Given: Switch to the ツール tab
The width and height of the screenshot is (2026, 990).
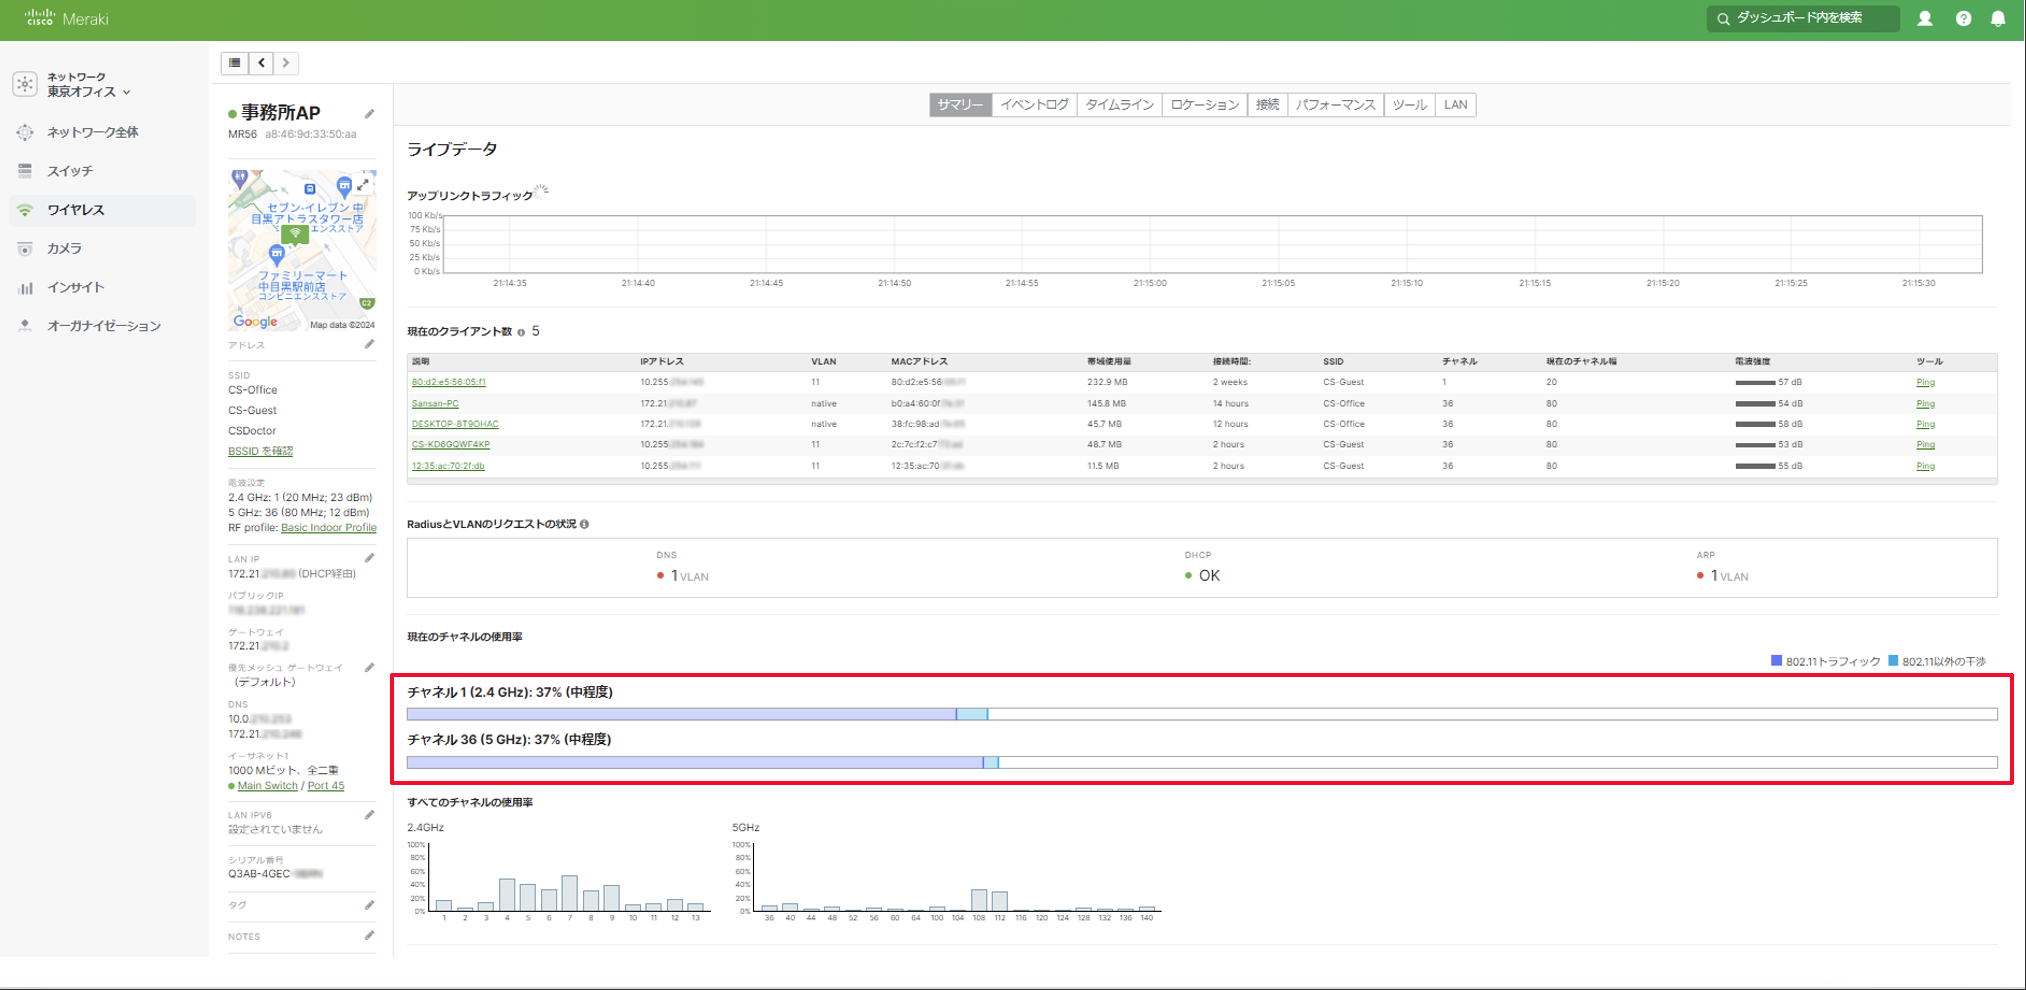Looking at the screenshot, I should click(x=1410, y=105).
